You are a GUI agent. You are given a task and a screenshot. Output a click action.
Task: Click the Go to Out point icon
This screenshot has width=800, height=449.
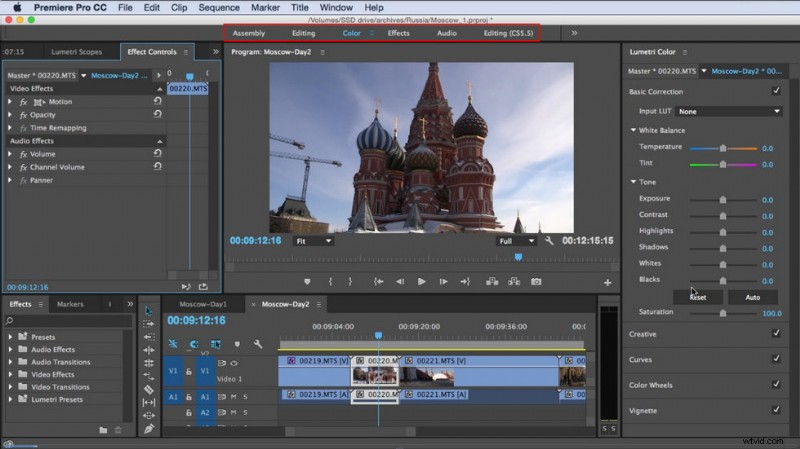465,282
